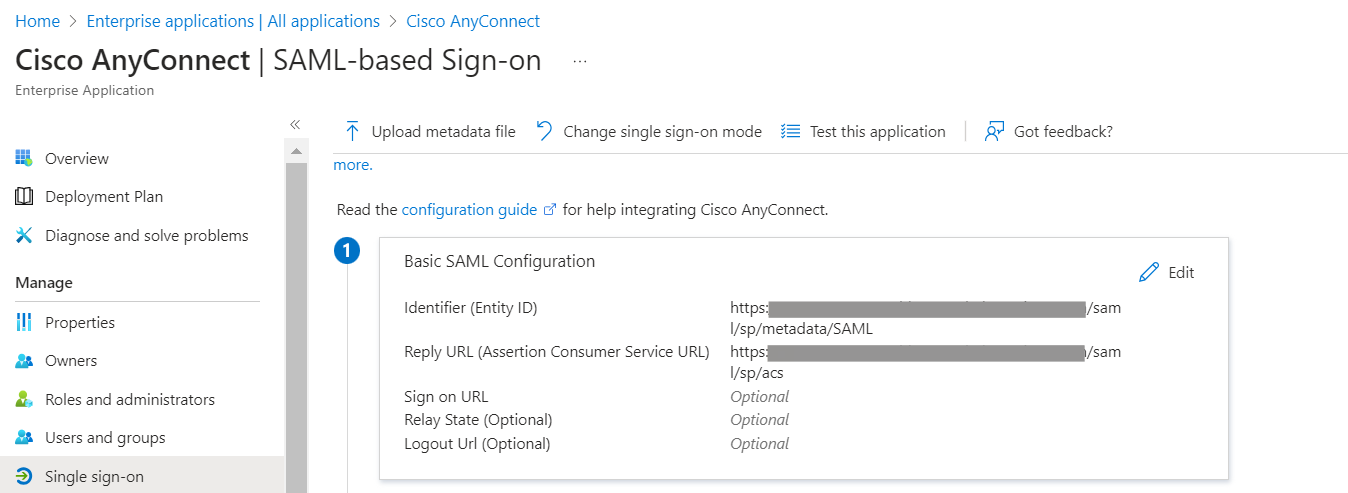Click Got feedback? button

(1049, 131)
